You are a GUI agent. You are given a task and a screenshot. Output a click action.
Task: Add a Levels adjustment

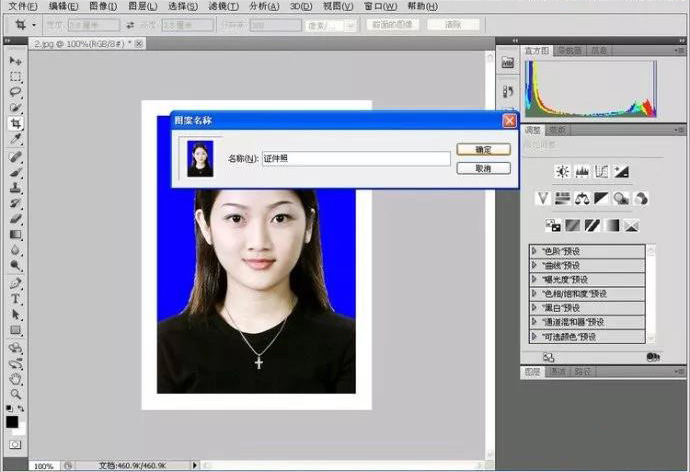582,171
